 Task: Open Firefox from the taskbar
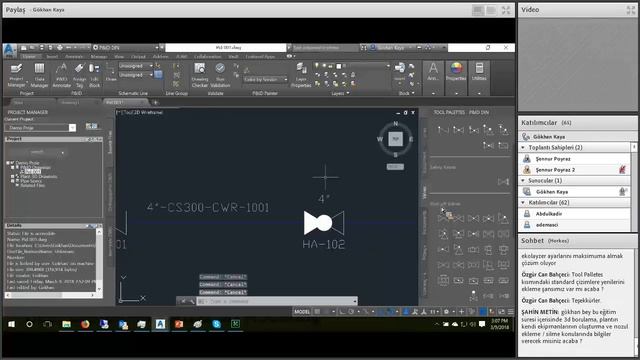(x=85, y=324)
